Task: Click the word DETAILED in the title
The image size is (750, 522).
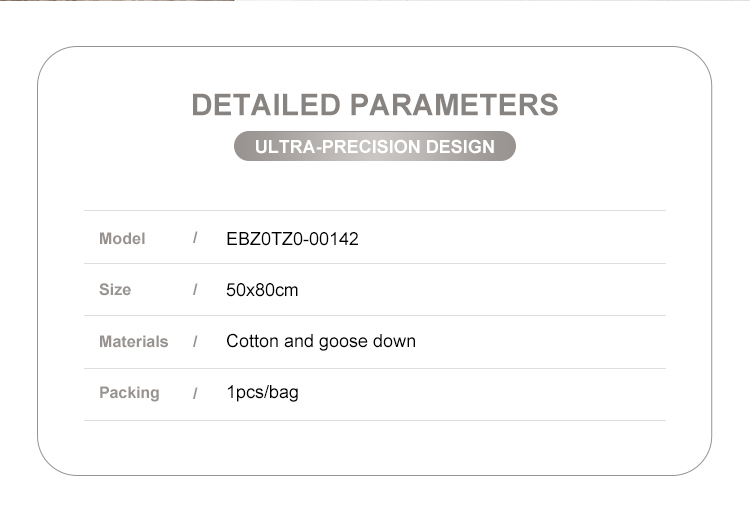Action: click(266, 104)
